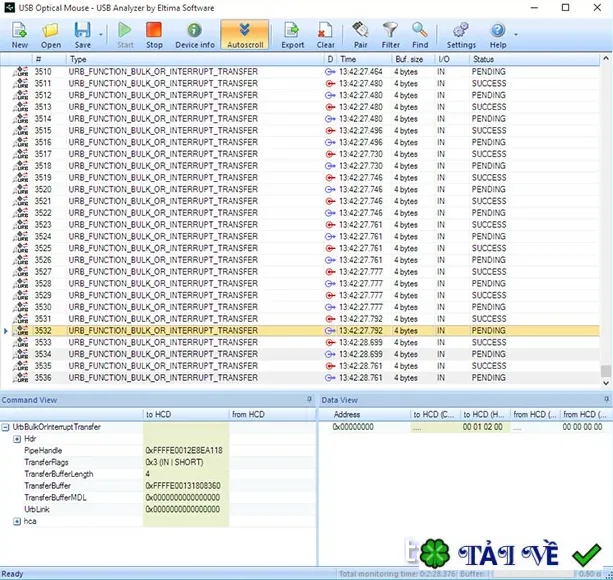
Task: Sort by the Status column header
Action: click(x=534, y=59)
